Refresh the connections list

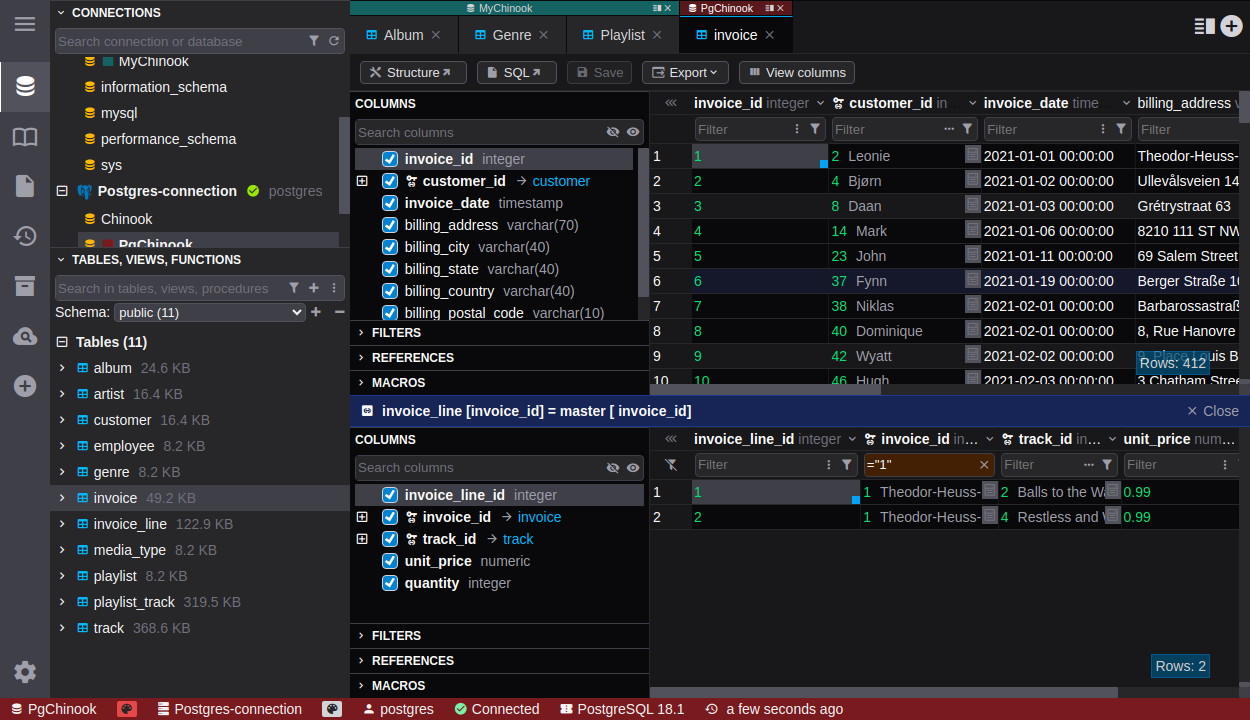(334, 41)
